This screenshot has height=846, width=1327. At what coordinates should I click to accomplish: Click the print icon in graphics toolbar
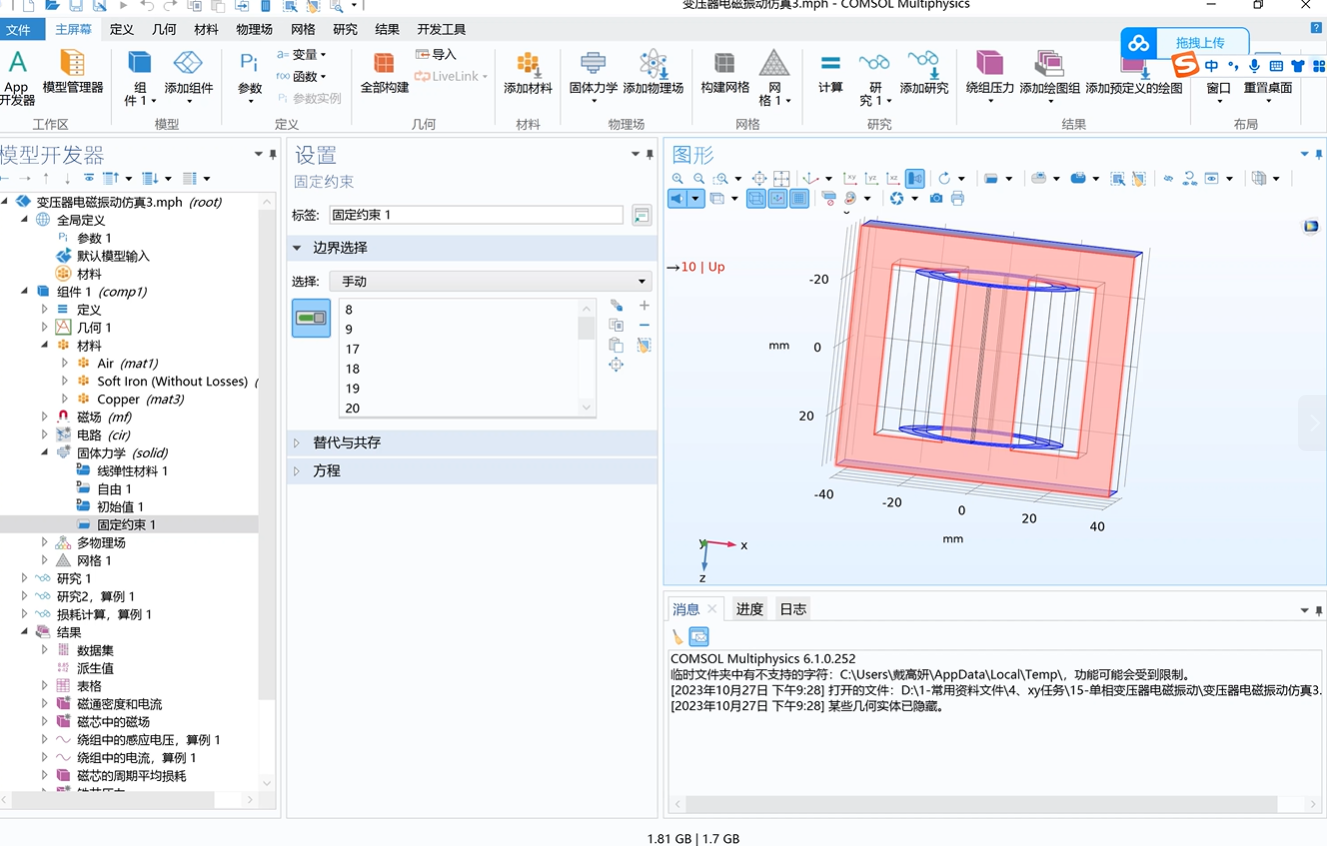pos(958,199)
